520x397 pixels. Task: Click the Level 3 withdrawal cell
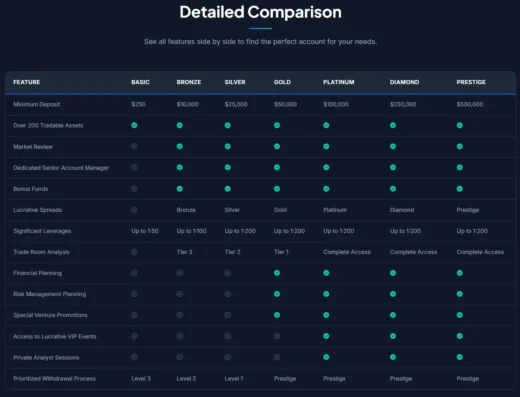pos(141,379)
